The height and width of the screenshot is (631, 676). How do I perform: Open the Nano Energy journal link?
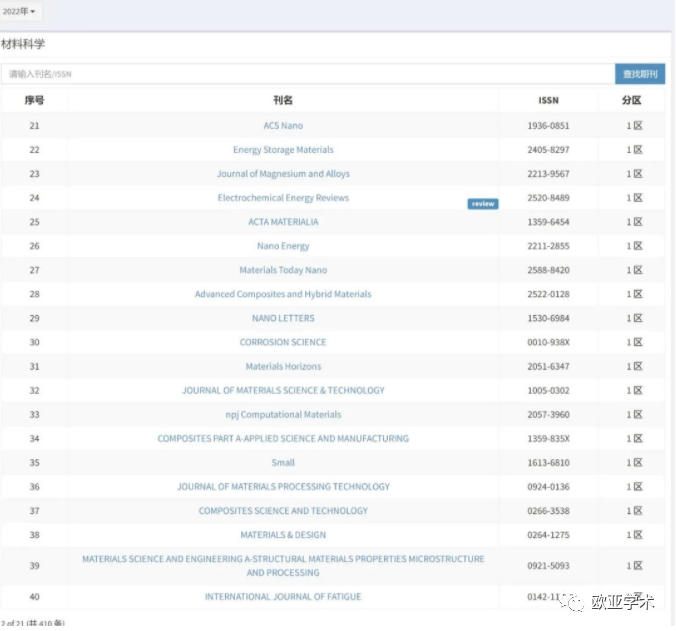coord(283,246)
